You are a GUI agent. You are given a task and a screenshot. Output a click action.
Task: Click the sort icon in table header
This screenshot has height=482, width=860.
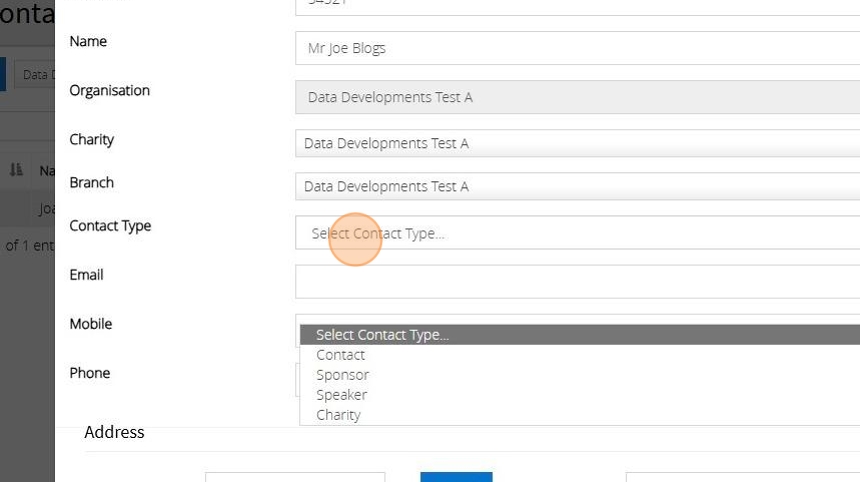[x=16, y=171]
